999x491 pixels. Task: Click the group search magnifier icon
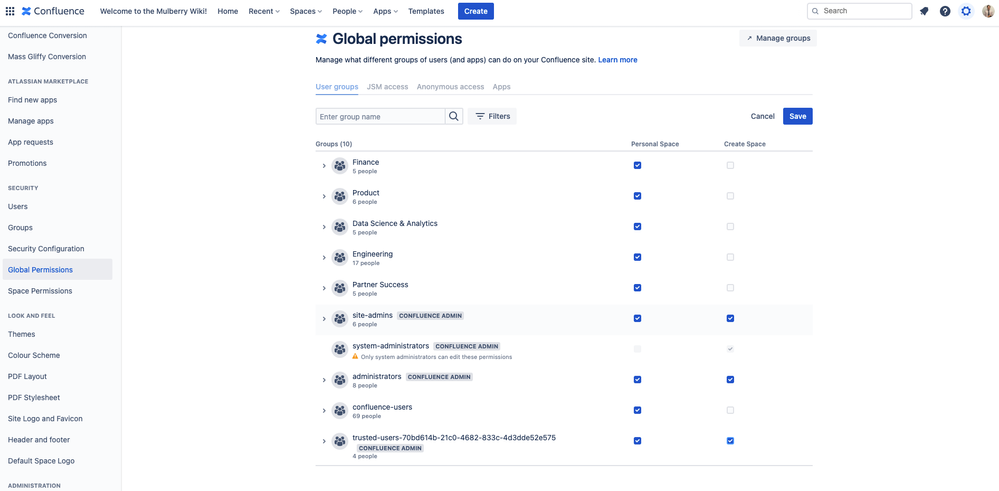454,116
